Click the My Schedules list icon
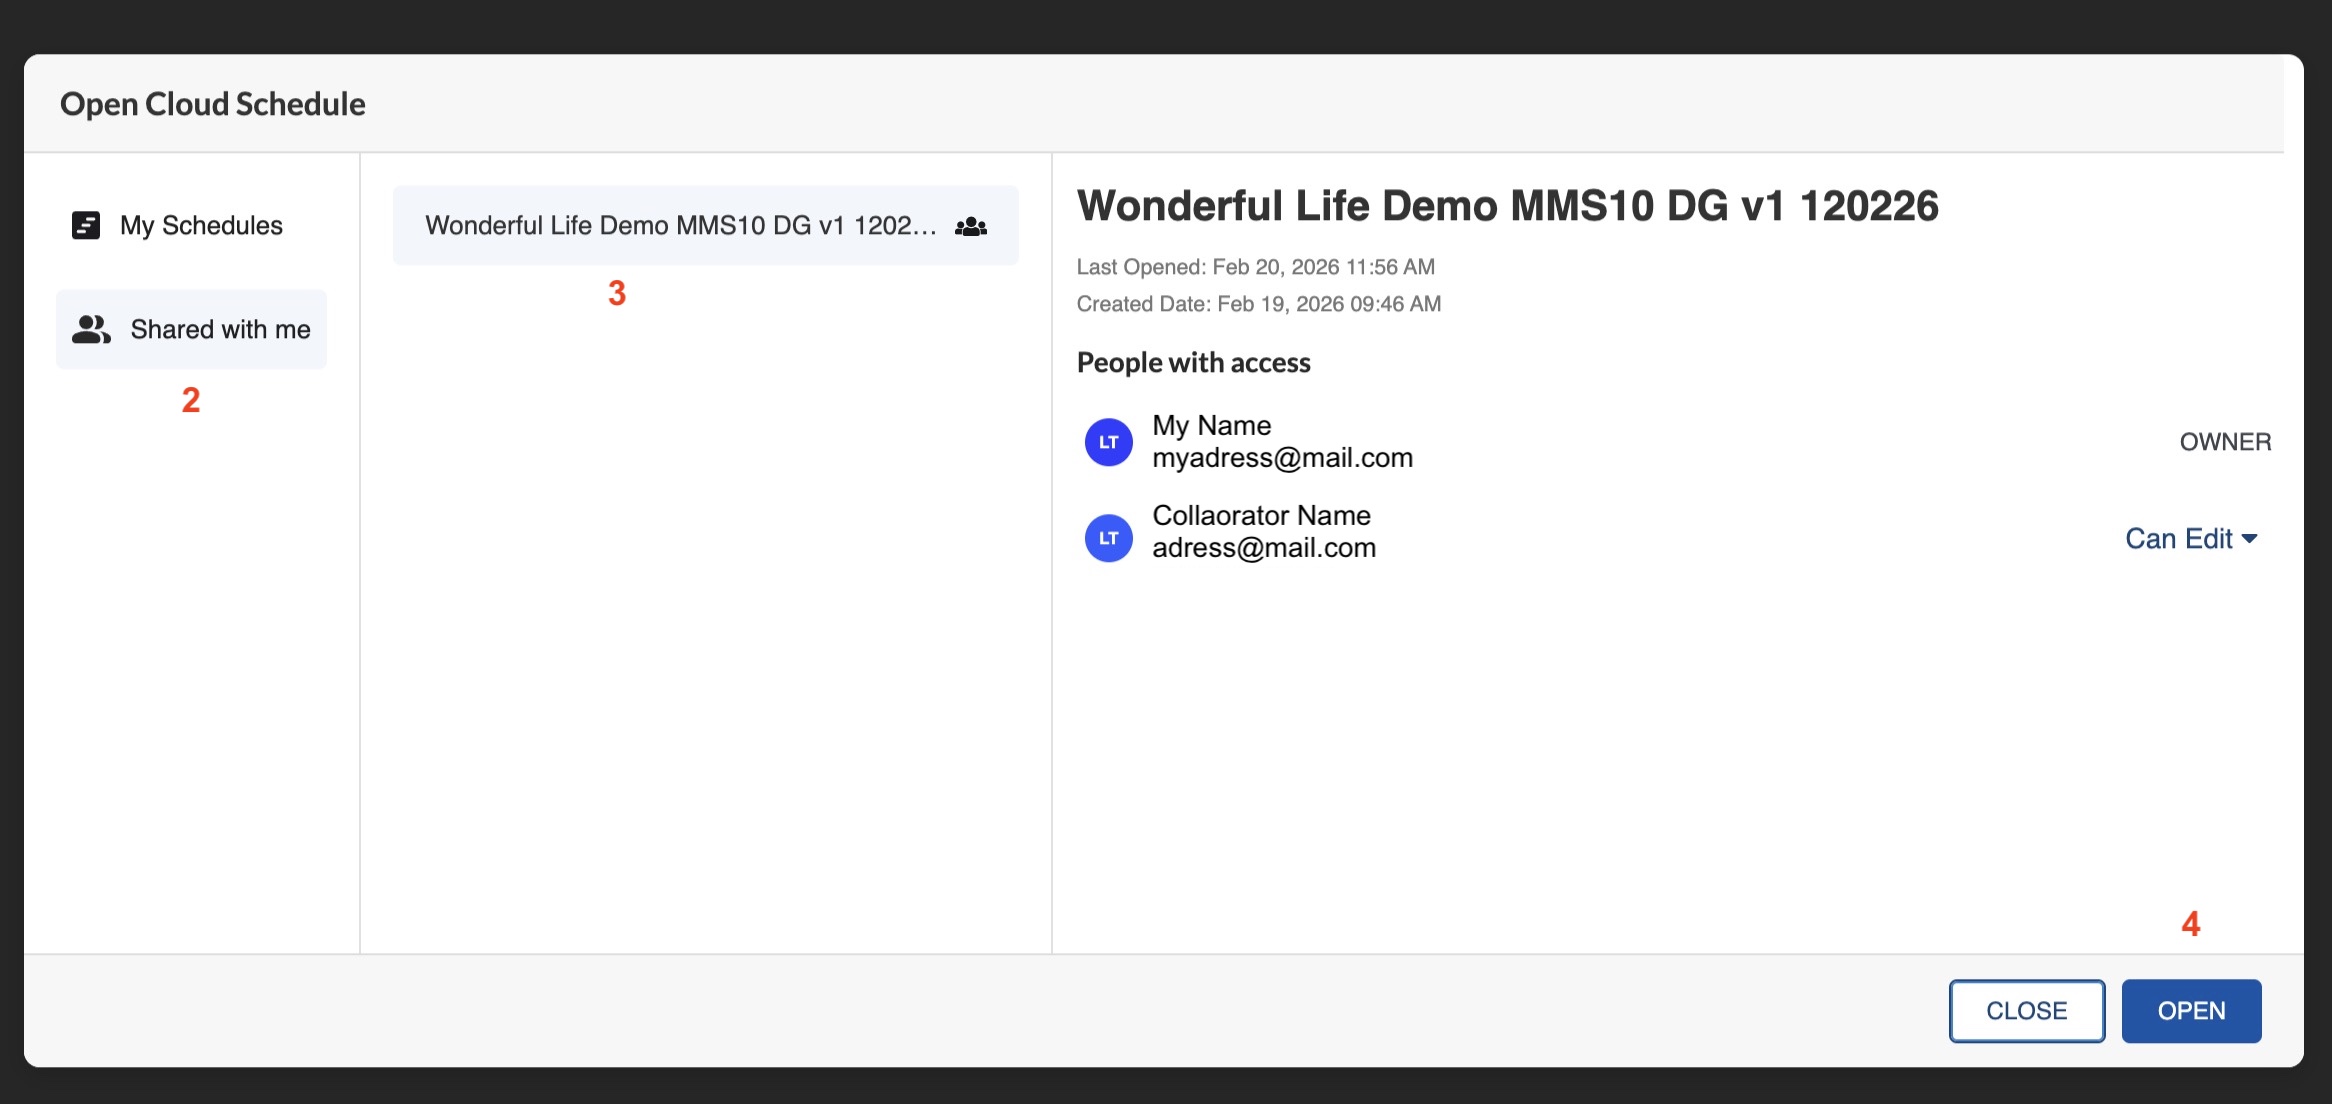 [x=86, y=225]
